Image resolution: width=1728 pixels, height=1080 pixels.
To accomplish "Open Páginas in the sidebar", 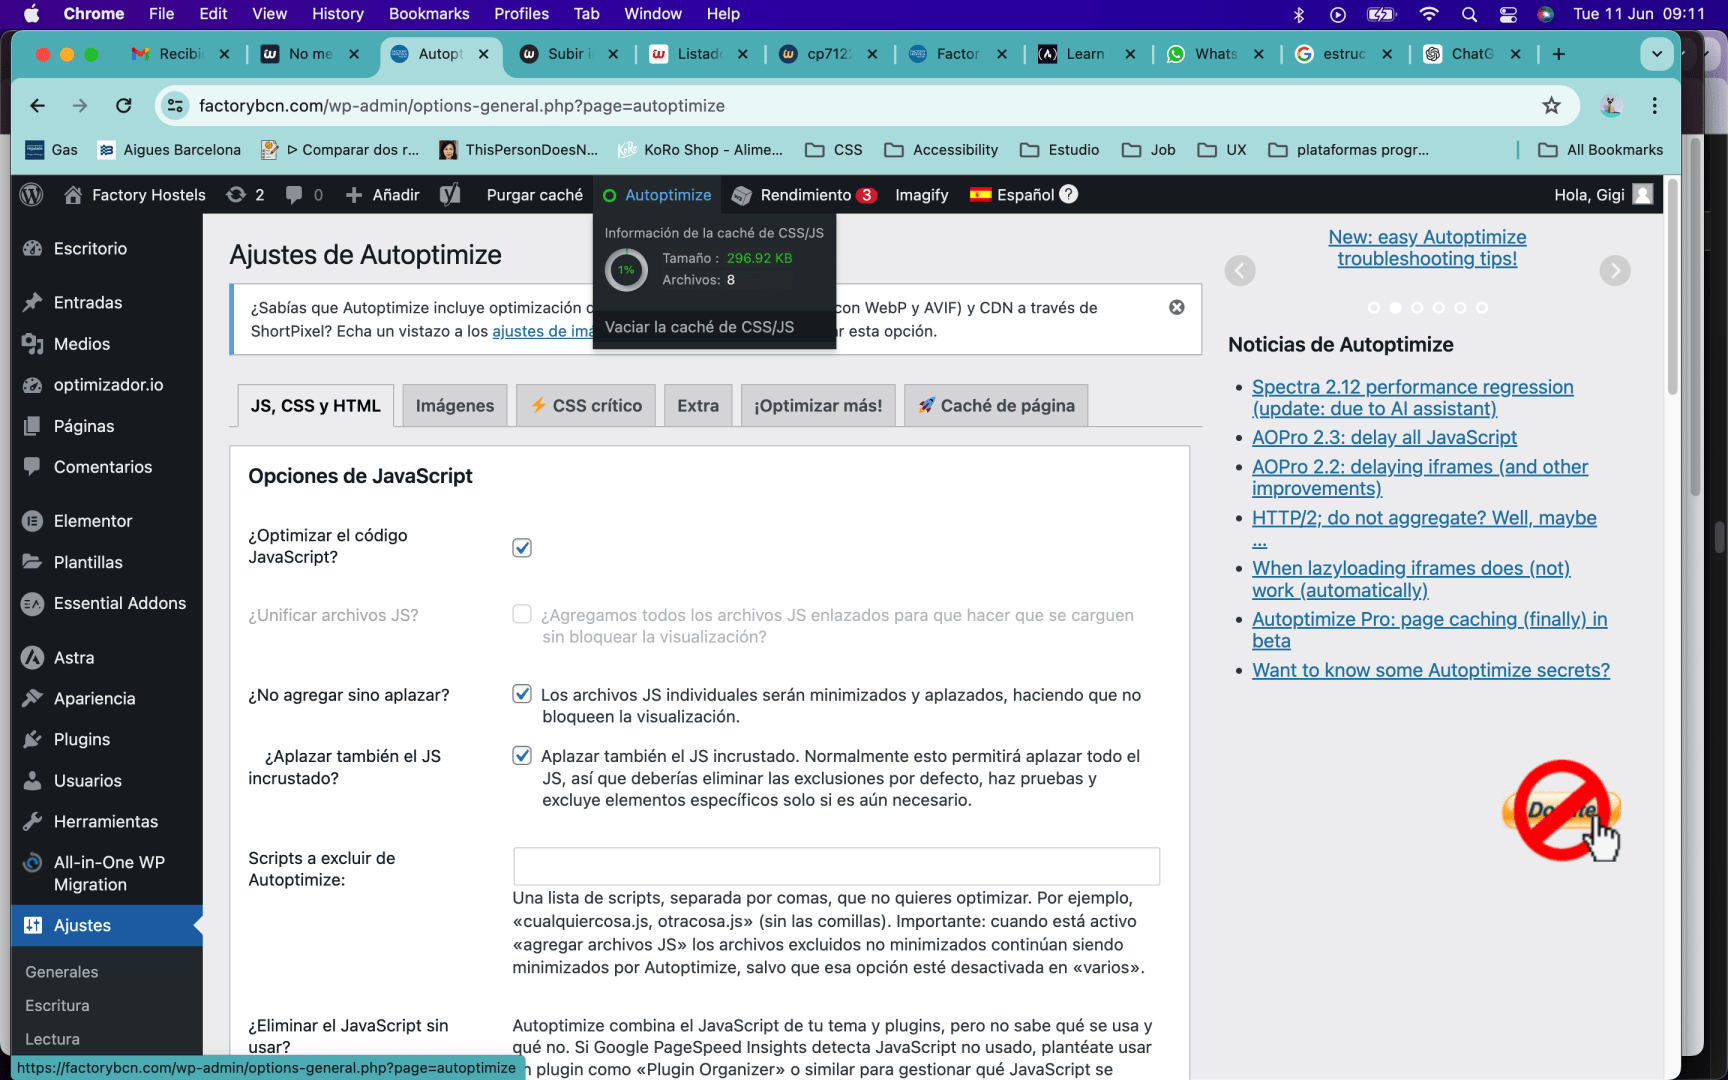I will click(x=84, y=426).
